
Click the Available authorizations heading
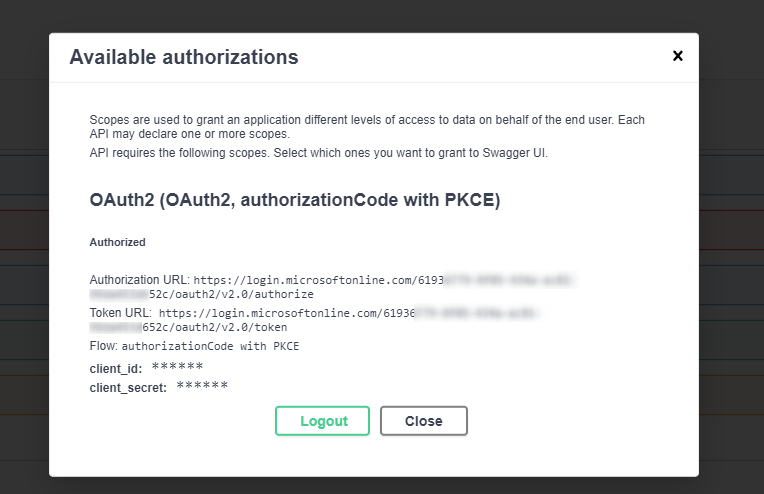tap(184, 57)
